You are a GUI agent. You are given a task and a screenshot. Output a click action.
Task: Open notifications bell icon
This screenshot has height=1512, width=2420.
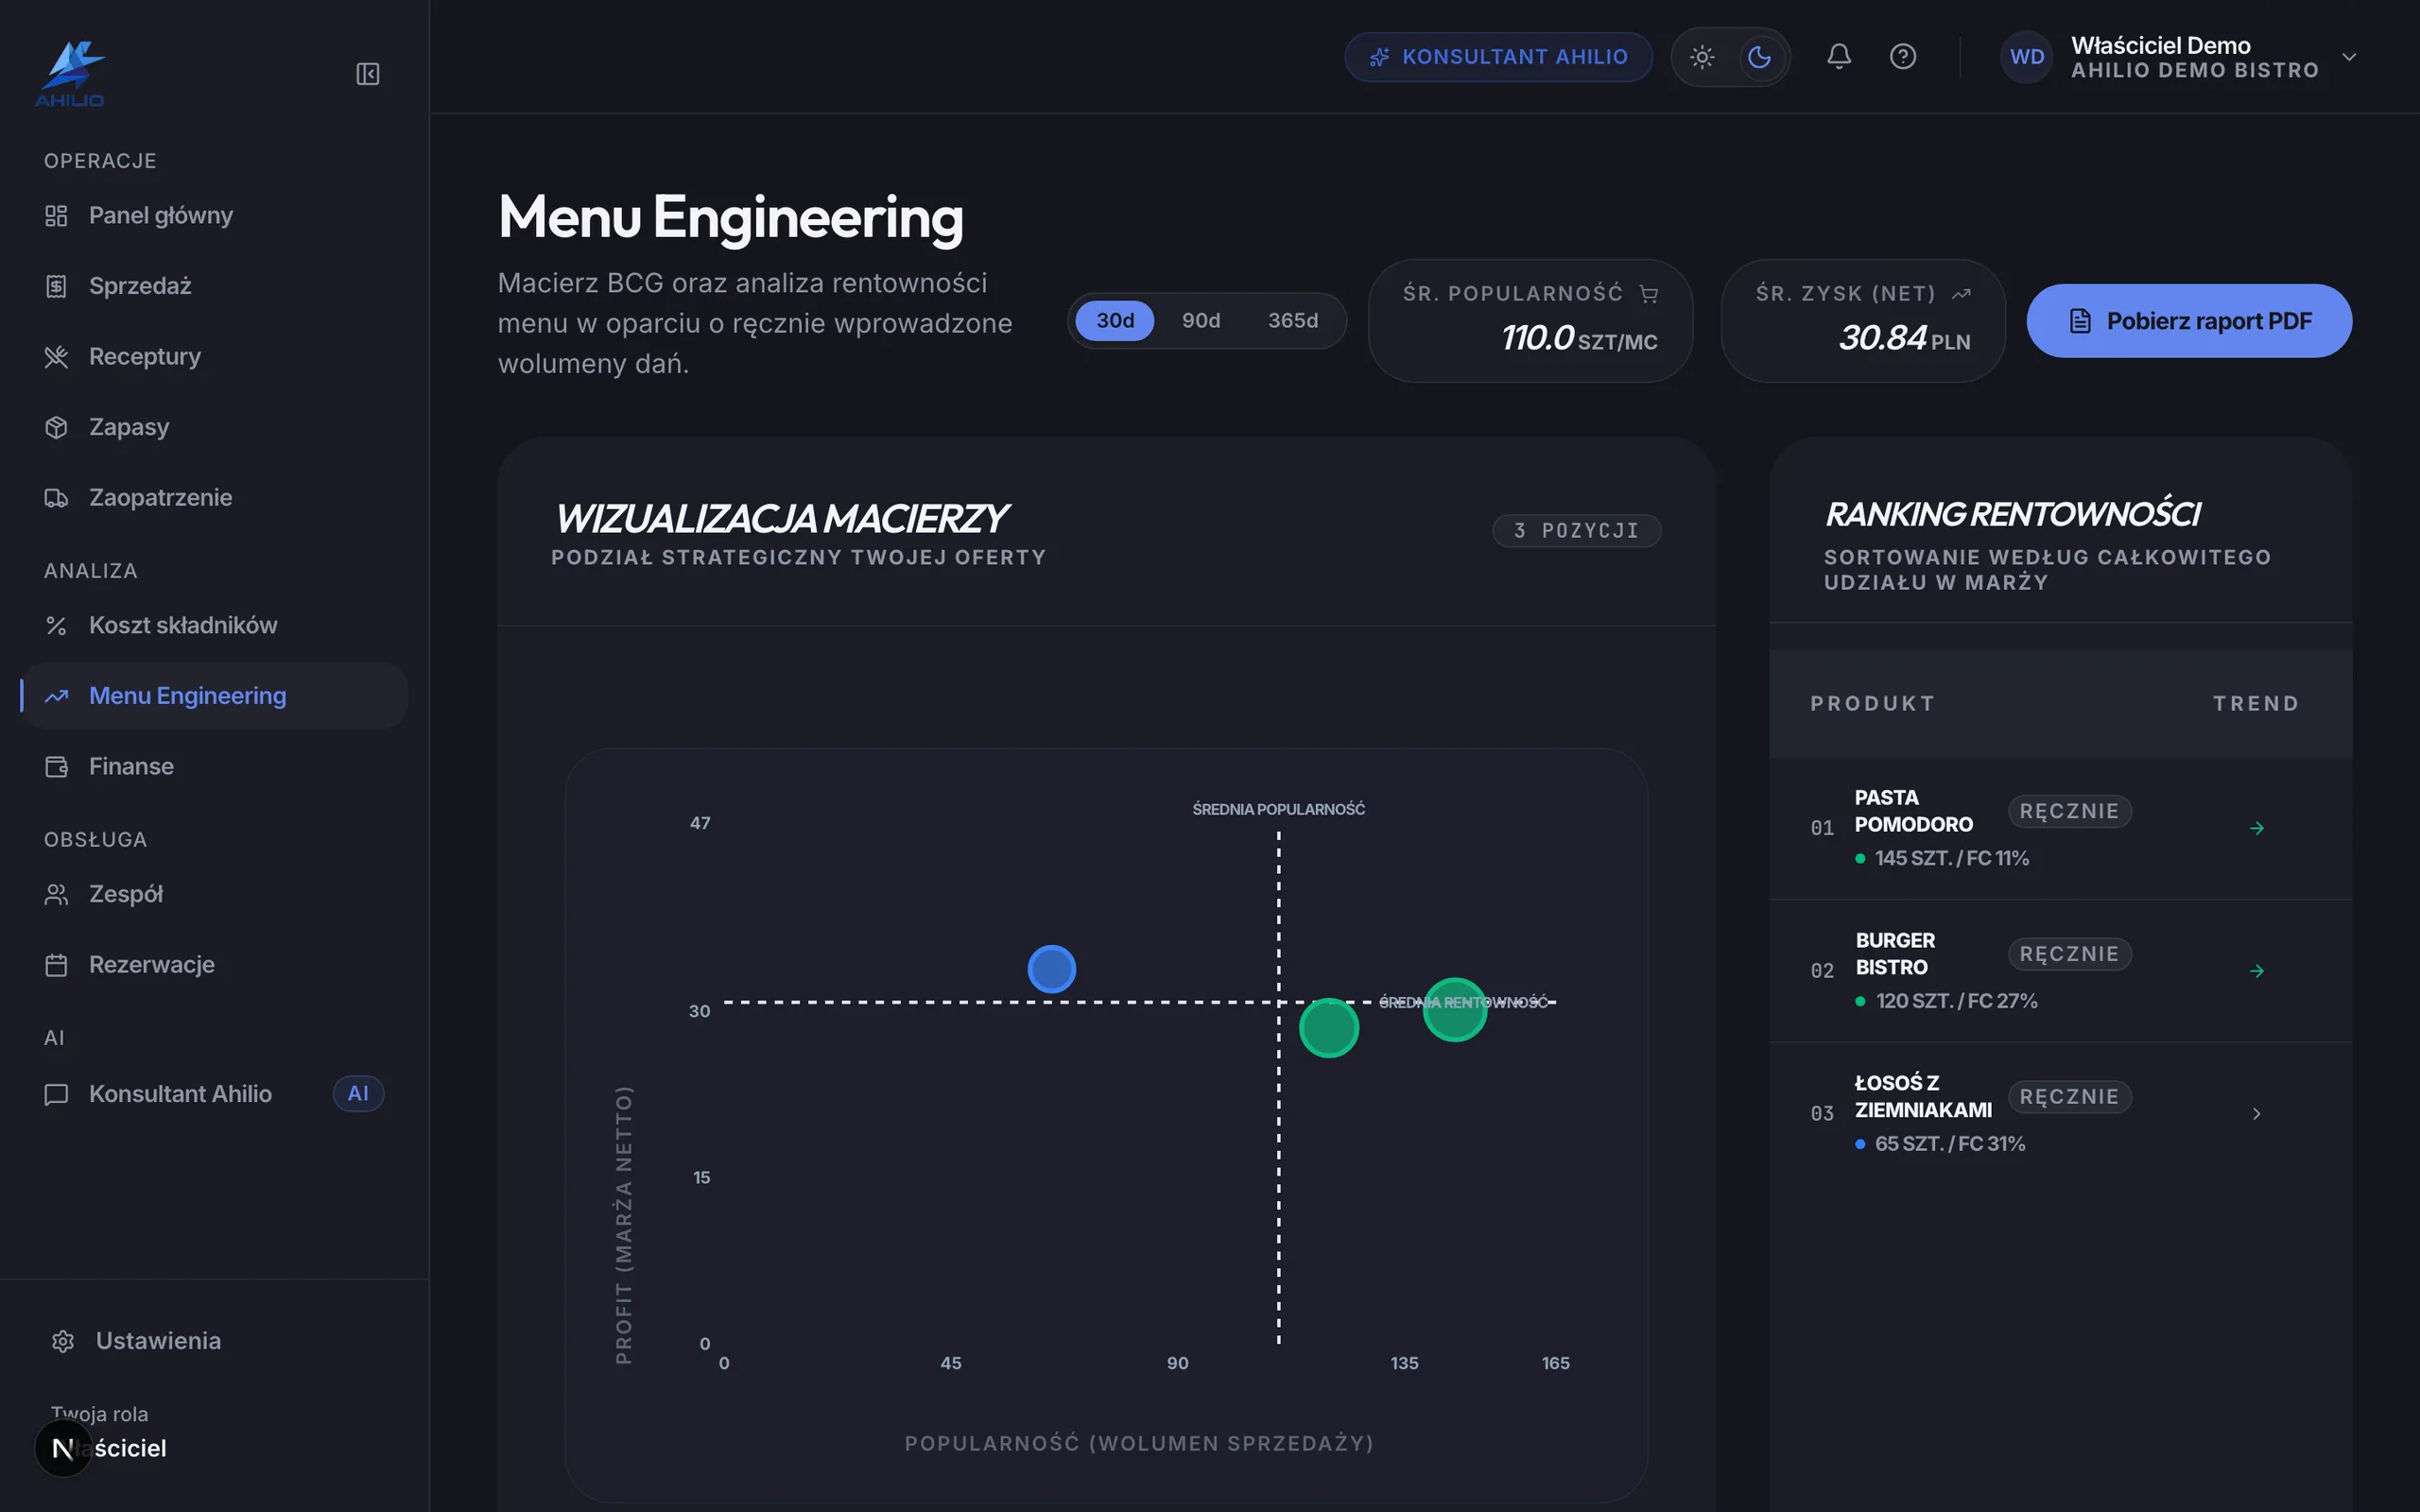click(x=1838, y=56)
